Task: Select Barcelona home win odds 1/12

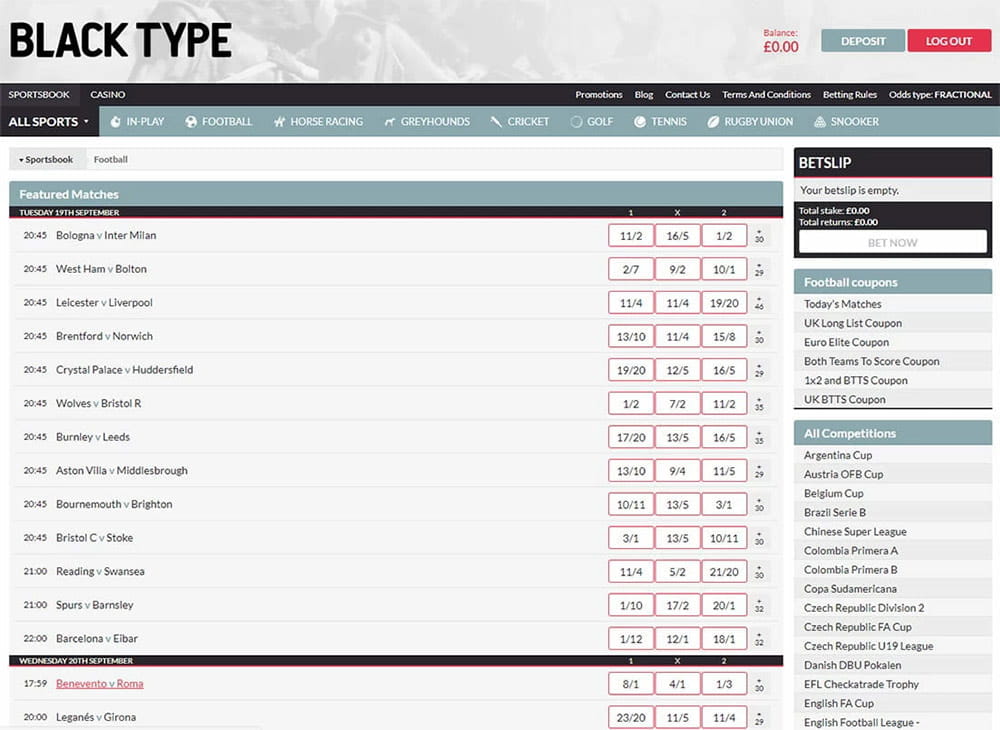Action: pyautogui.click(x=631, y=639)
